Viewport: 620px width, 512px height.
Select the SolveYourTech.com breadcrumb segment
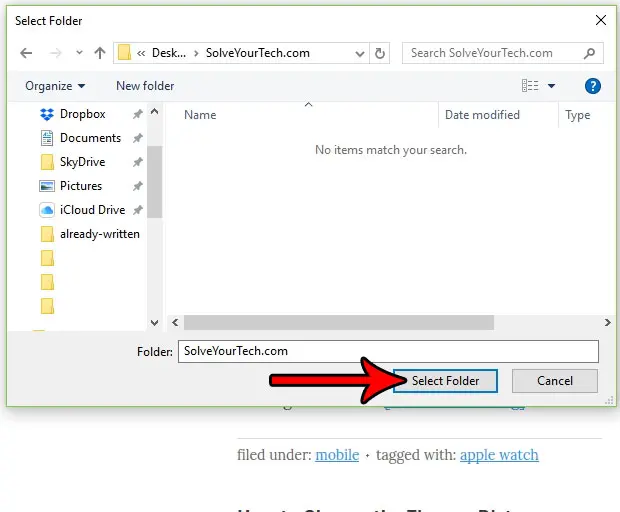pyautogui.click(x=257, y=53)
